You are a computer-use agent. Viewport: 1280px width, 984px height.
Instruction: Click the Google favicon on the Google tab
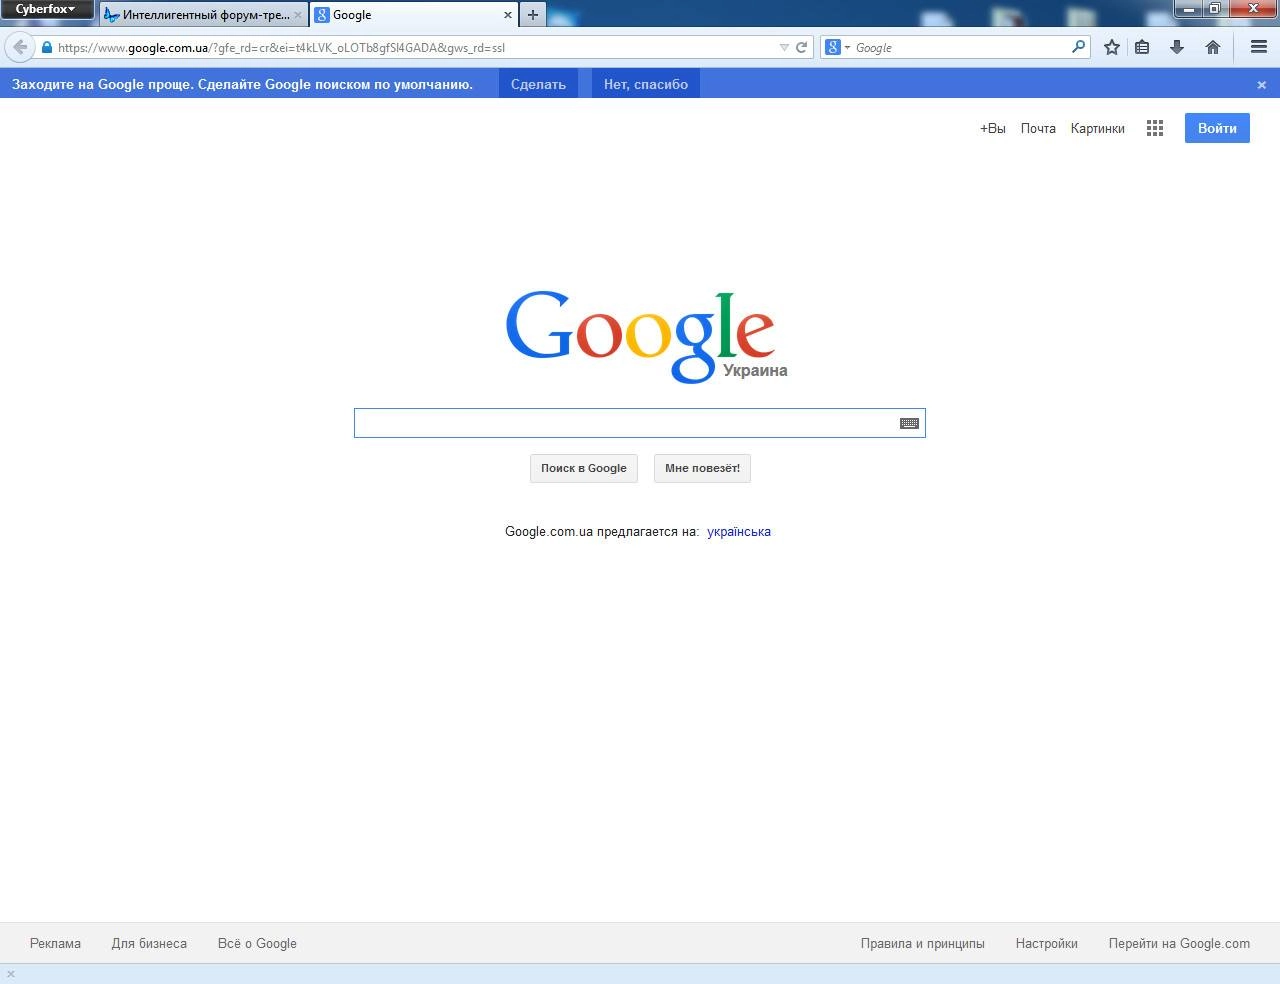pos(322,15)
